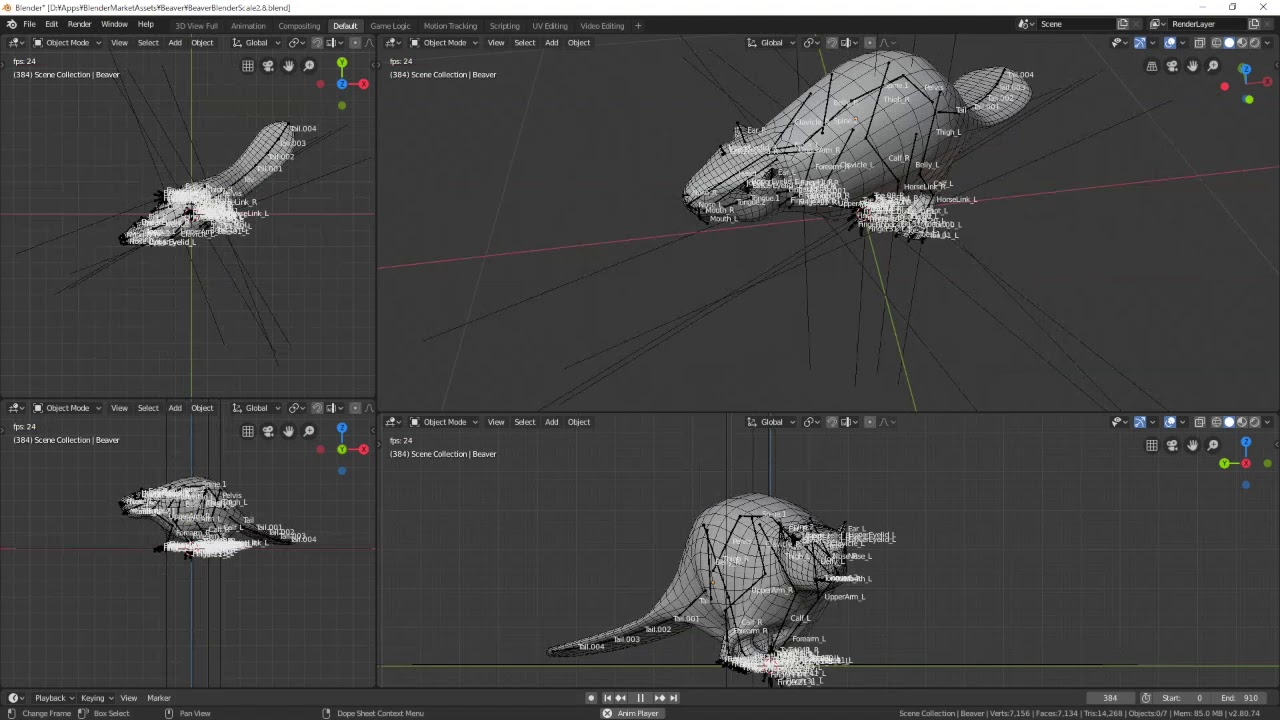
Task: Open the Add menu in bottom-left viewport
Action: click(175, 408)
